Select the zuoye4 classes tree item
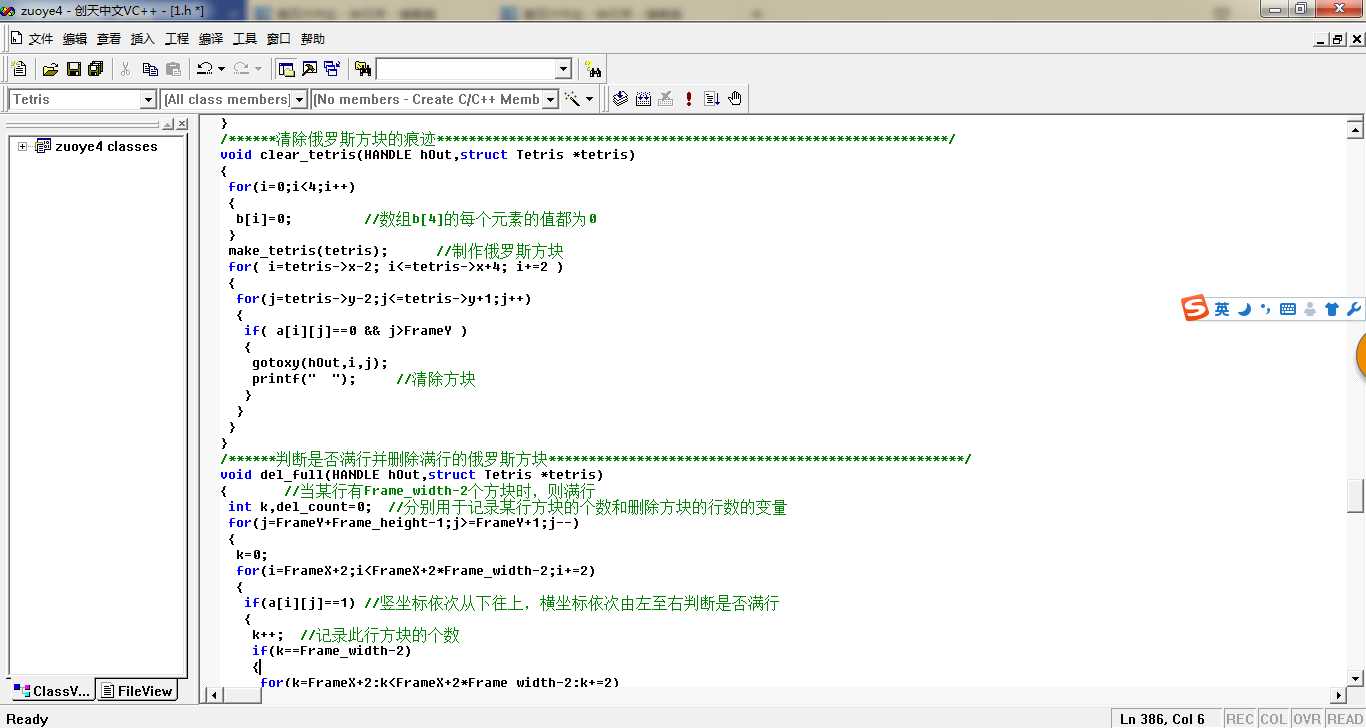Screen dimensions: 1366x728 (106, 146)
